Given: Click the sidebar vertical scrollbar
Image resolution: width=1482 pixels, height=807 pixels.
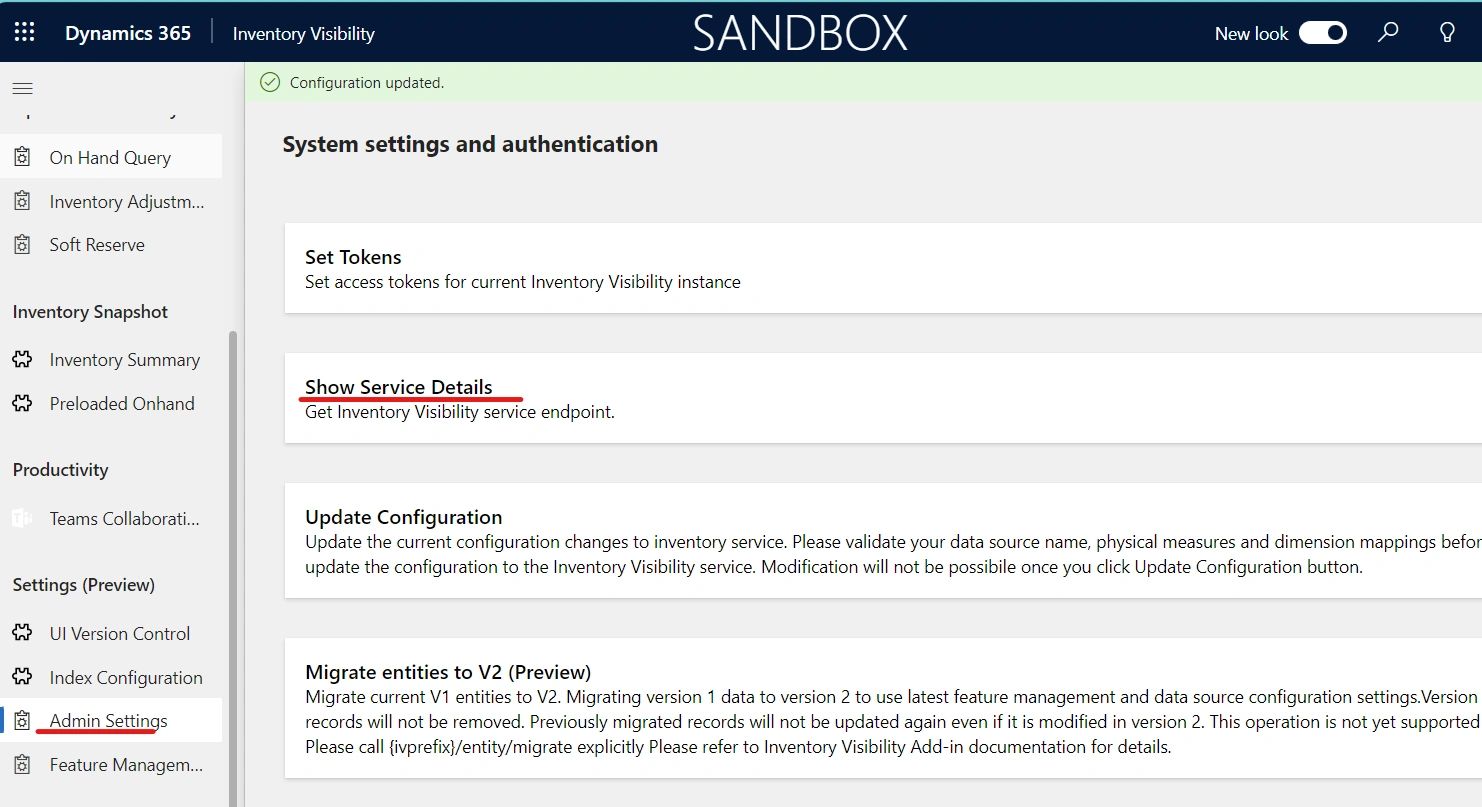Looking at the screenshot, I should pyautogui.click(x=234, y=560).
